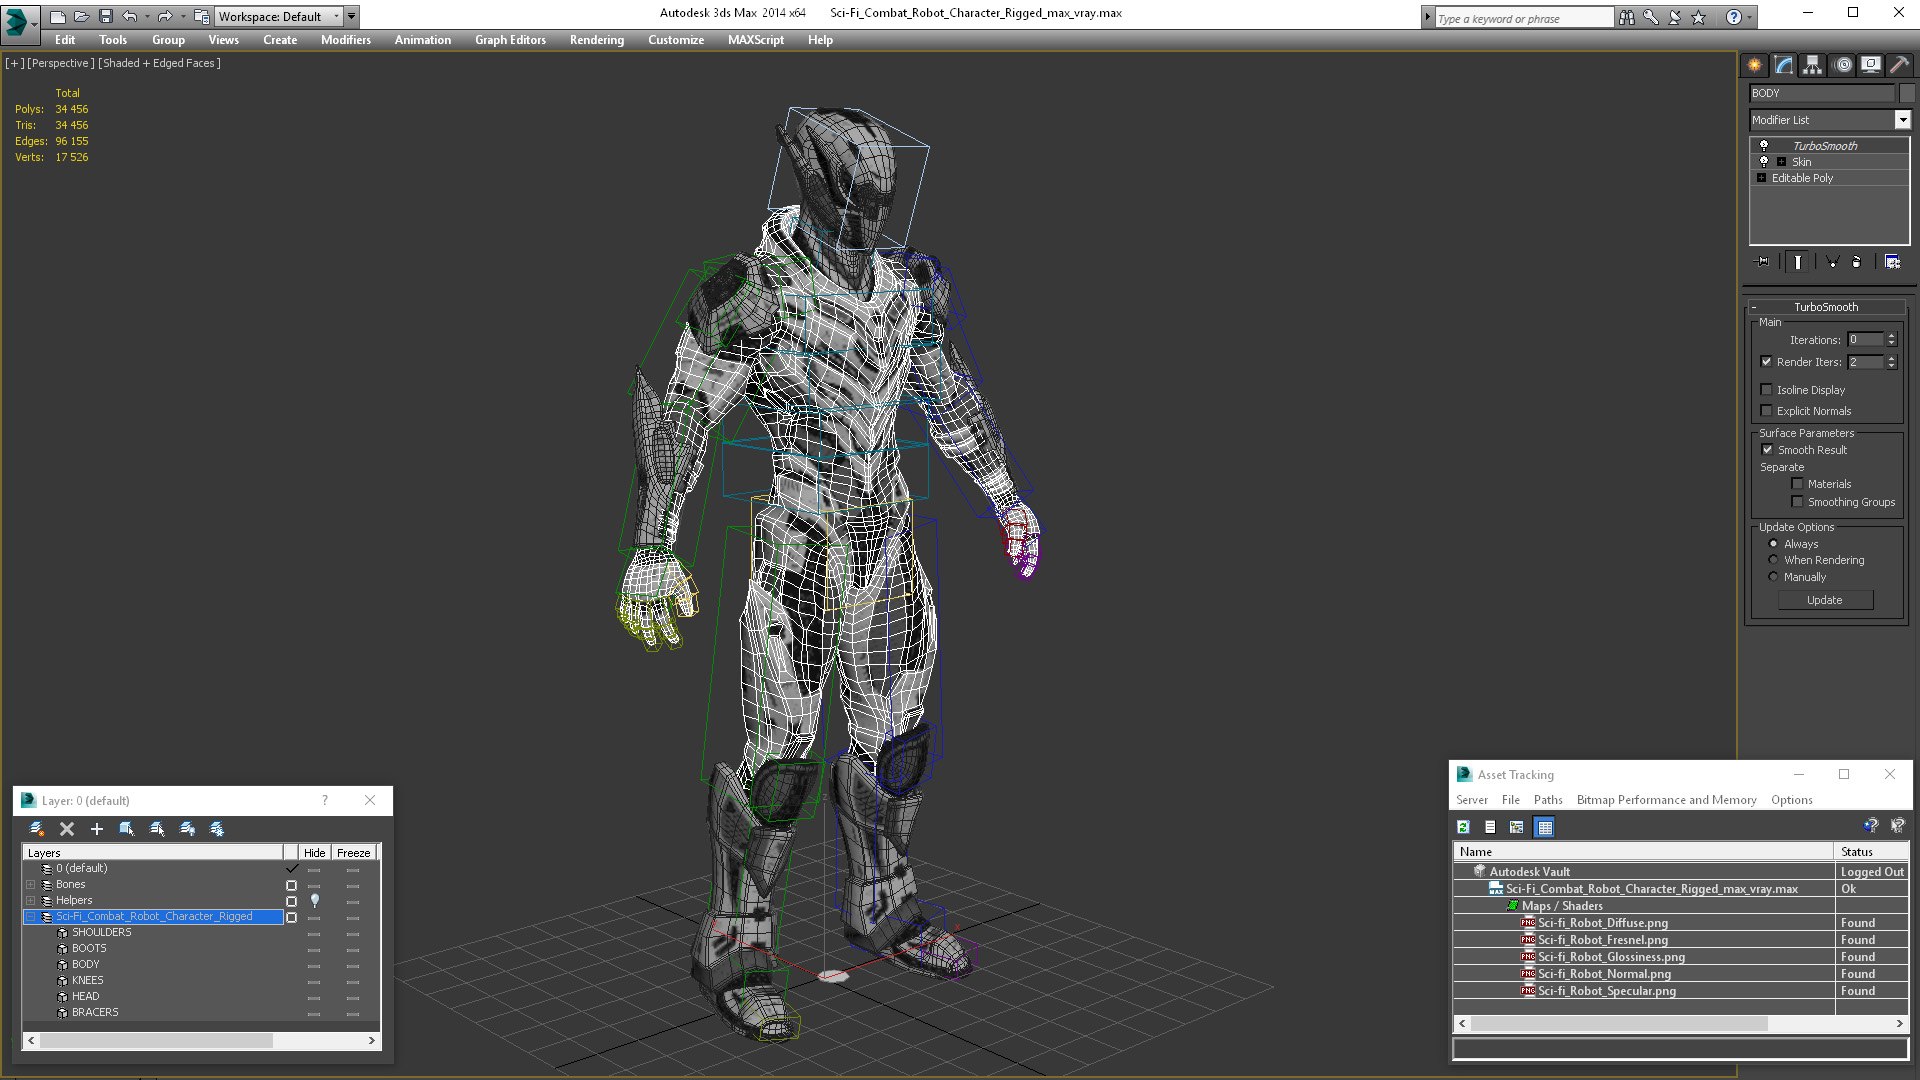Expand the Skin modifier sub-objects
Viewport: 1920px width, 1080px height.
(1781, 162)
